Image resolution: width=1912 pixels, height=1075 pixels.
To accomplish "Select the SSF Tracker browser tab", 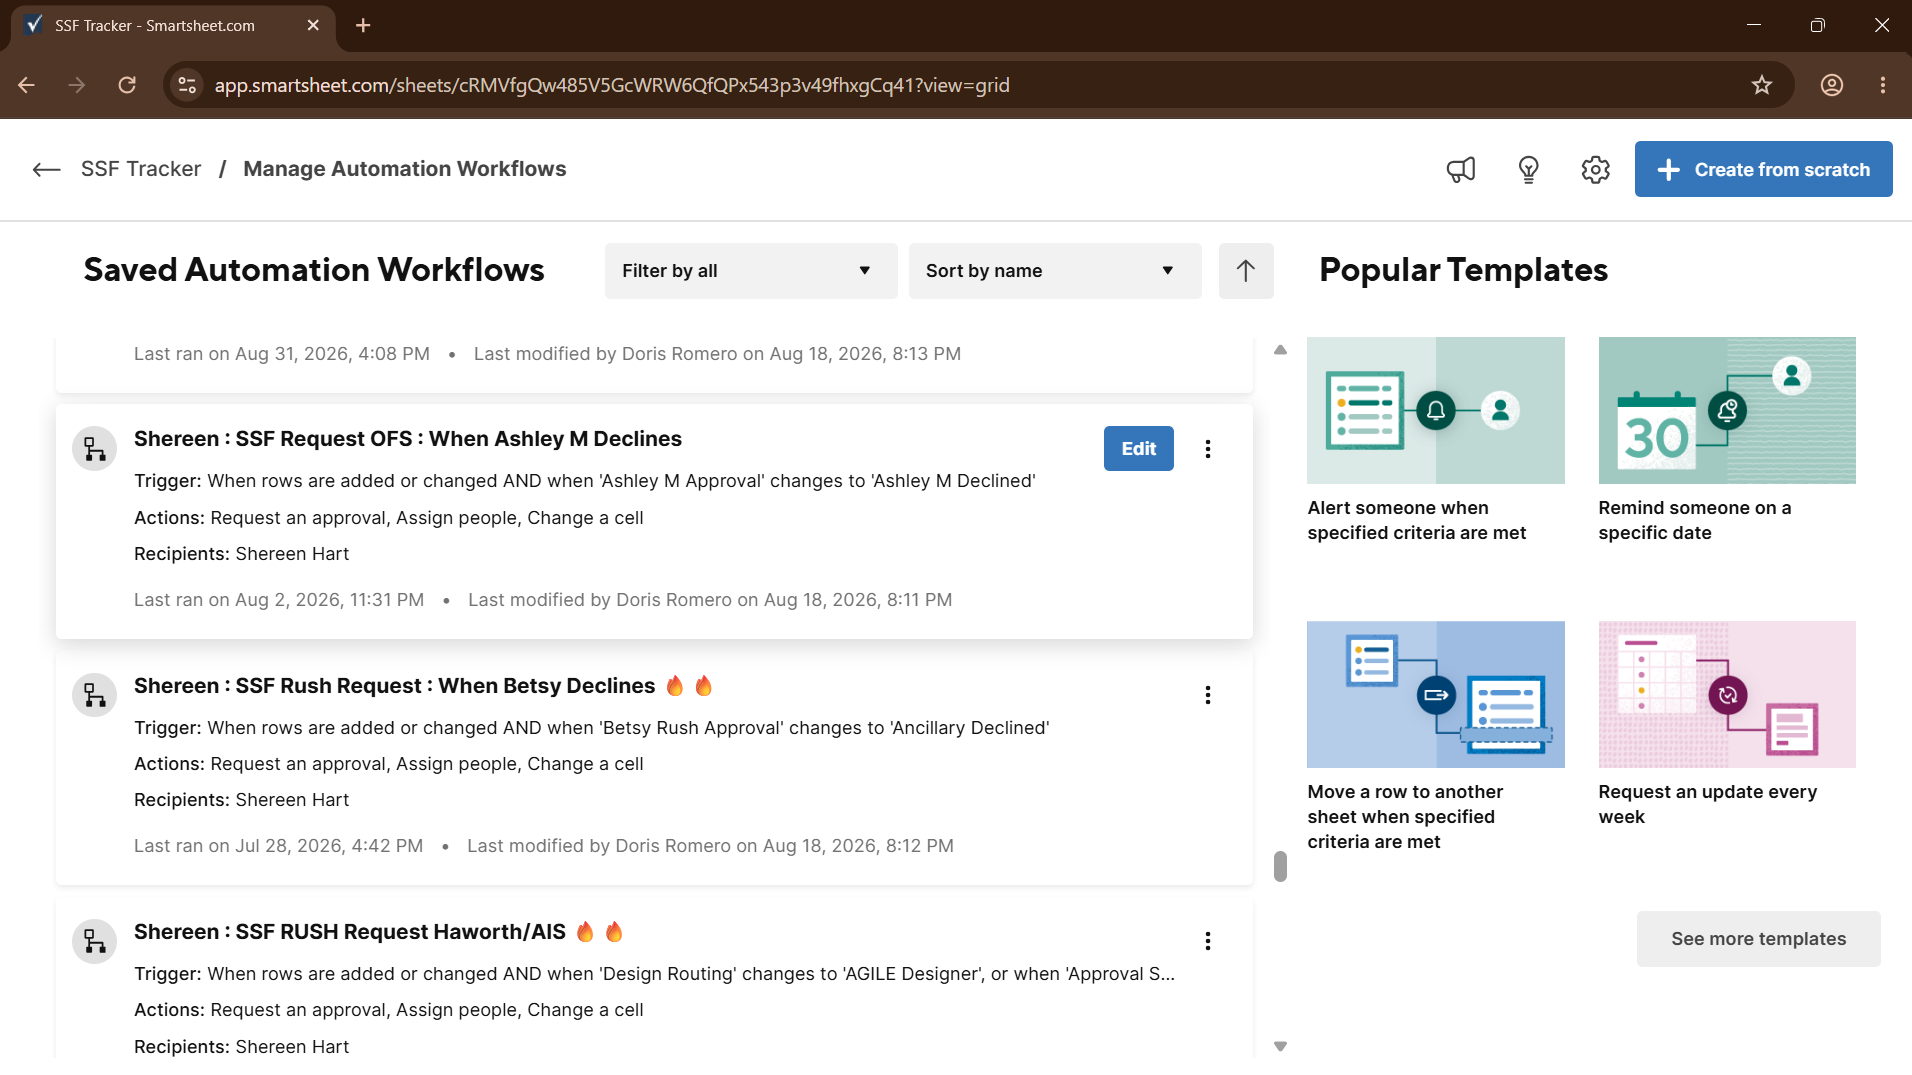I will [x=172, y=26].
